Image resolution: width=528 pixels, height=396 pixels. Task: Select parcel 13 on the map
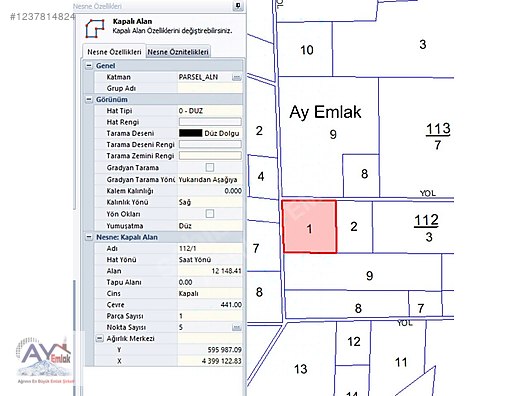coord(301,369)
